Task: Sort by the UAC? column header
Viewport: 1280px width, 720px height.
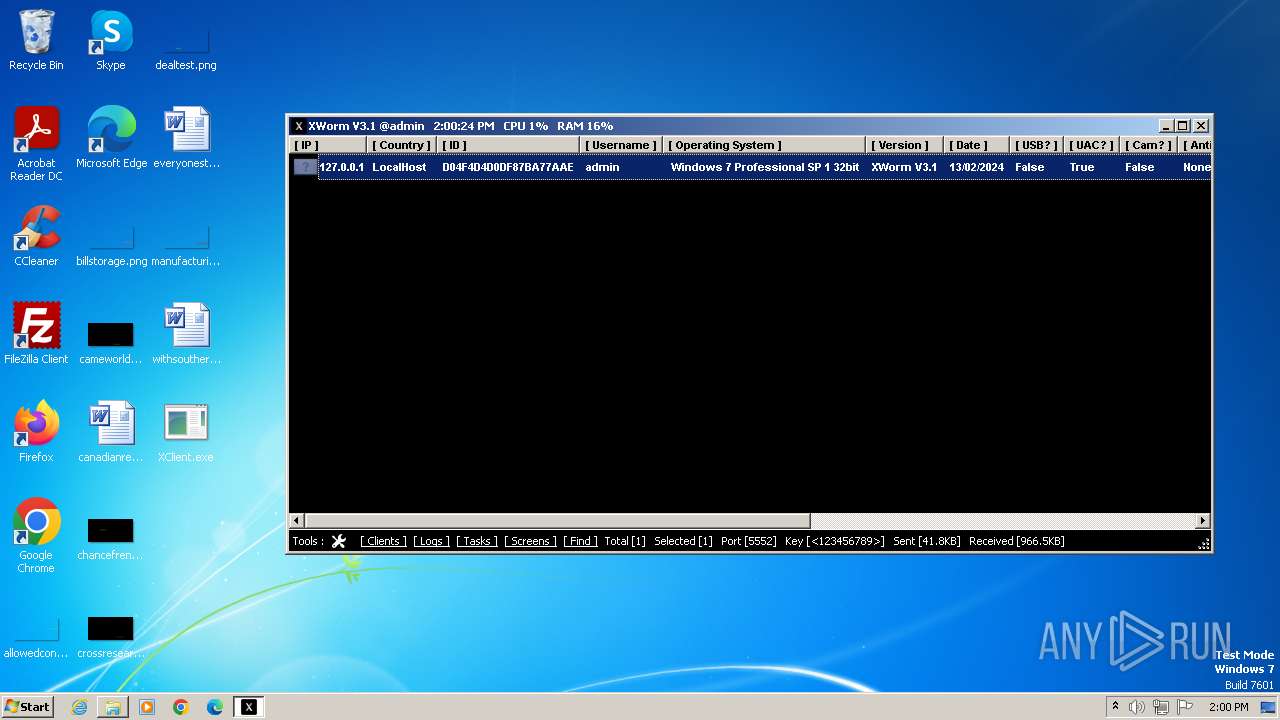Action: click(x=1090, y=145)
